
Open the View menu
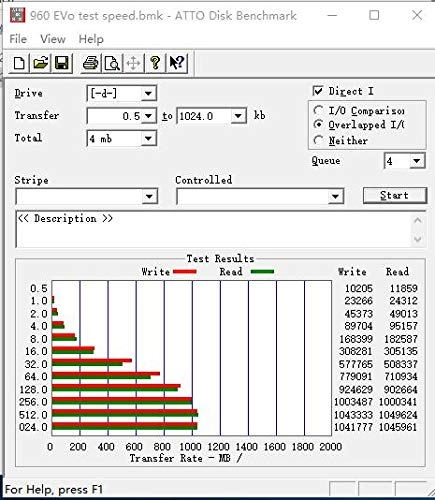(x=53, y=39)
